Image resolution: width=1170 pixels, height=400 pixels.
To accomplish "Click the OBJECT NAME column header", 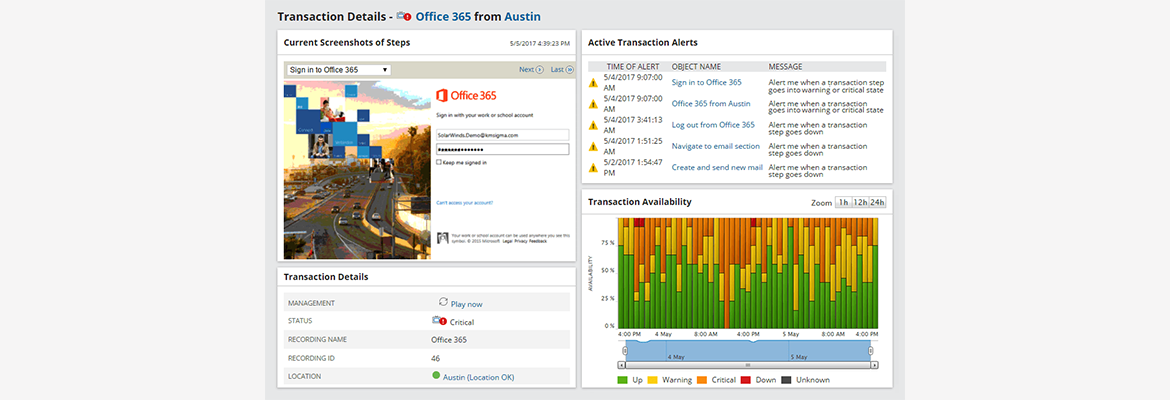I will pyautogui.click(x=696, y=66).
